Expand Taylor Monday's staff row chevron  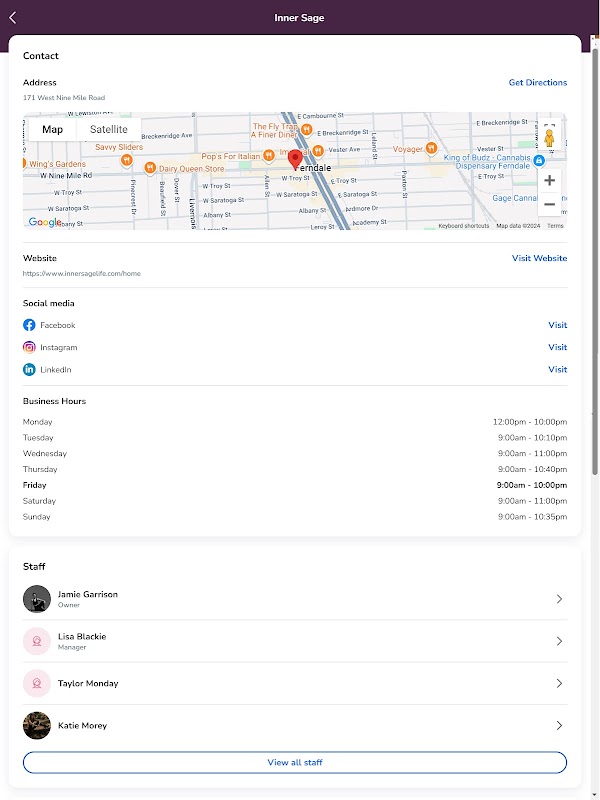tap(559, 683)
